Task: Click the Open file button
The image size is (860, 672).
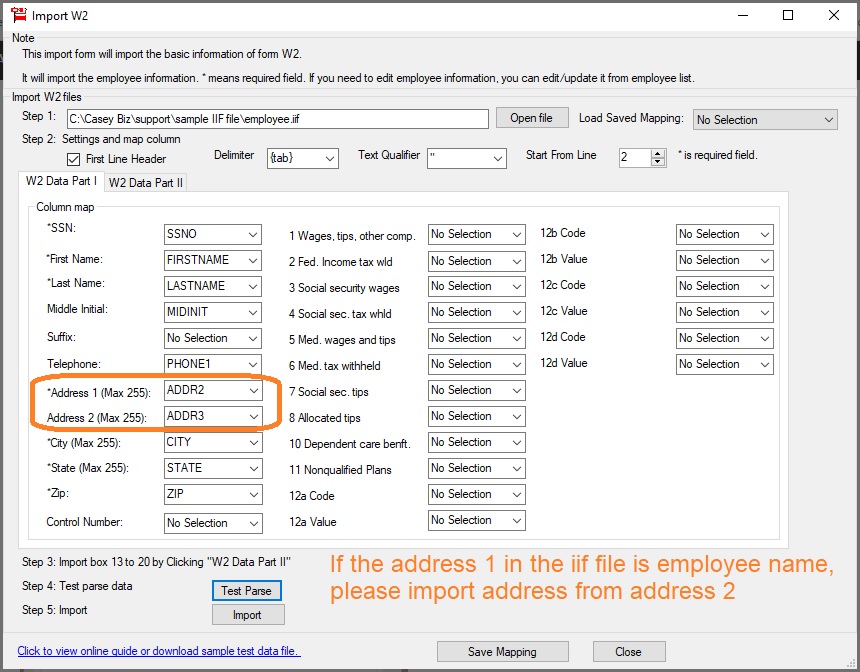Action: click(531, 118)
